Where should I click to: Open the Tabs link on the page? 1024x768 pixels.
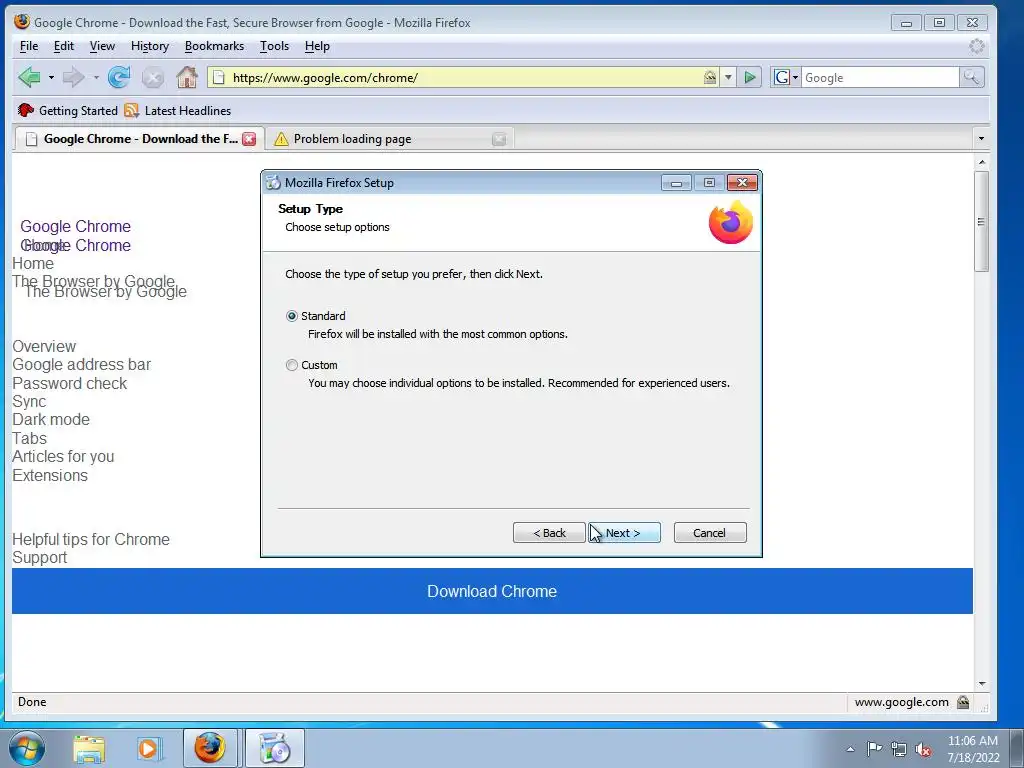tap(29, 438)
